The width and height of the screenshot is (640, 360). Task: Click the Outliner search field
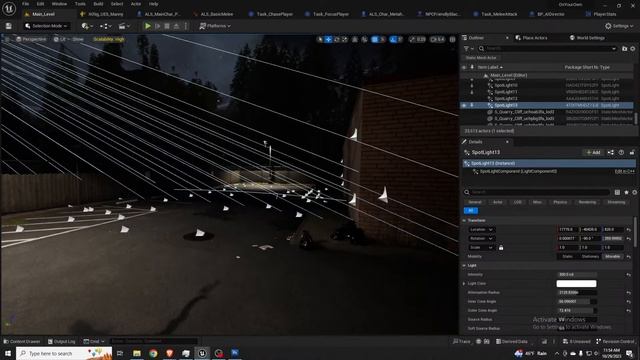[547, 48]
